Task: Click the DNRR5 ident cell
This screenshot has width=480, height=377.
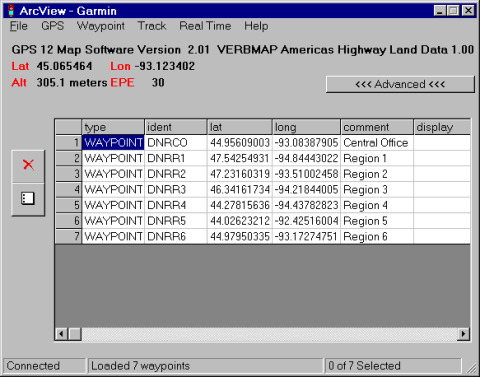Action: pos(176,221)
